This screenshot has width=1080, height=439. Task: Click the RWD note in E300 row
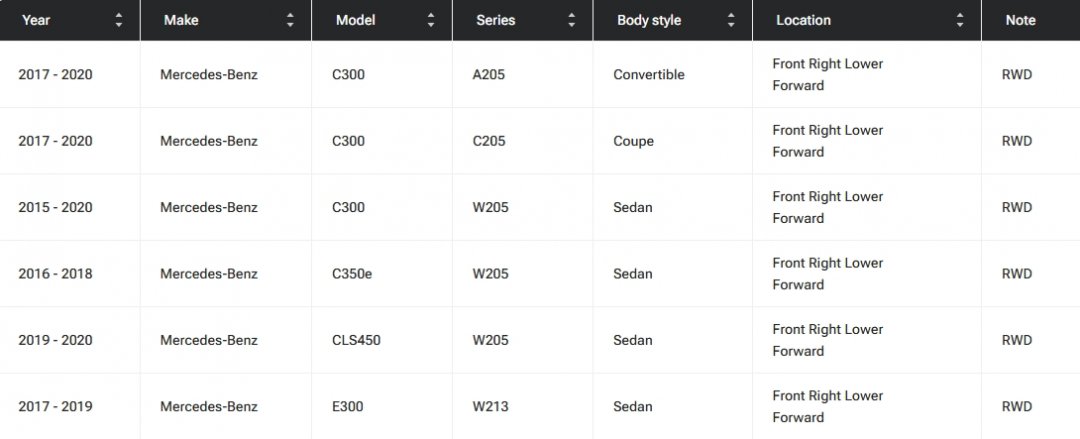click(1017, 407)
